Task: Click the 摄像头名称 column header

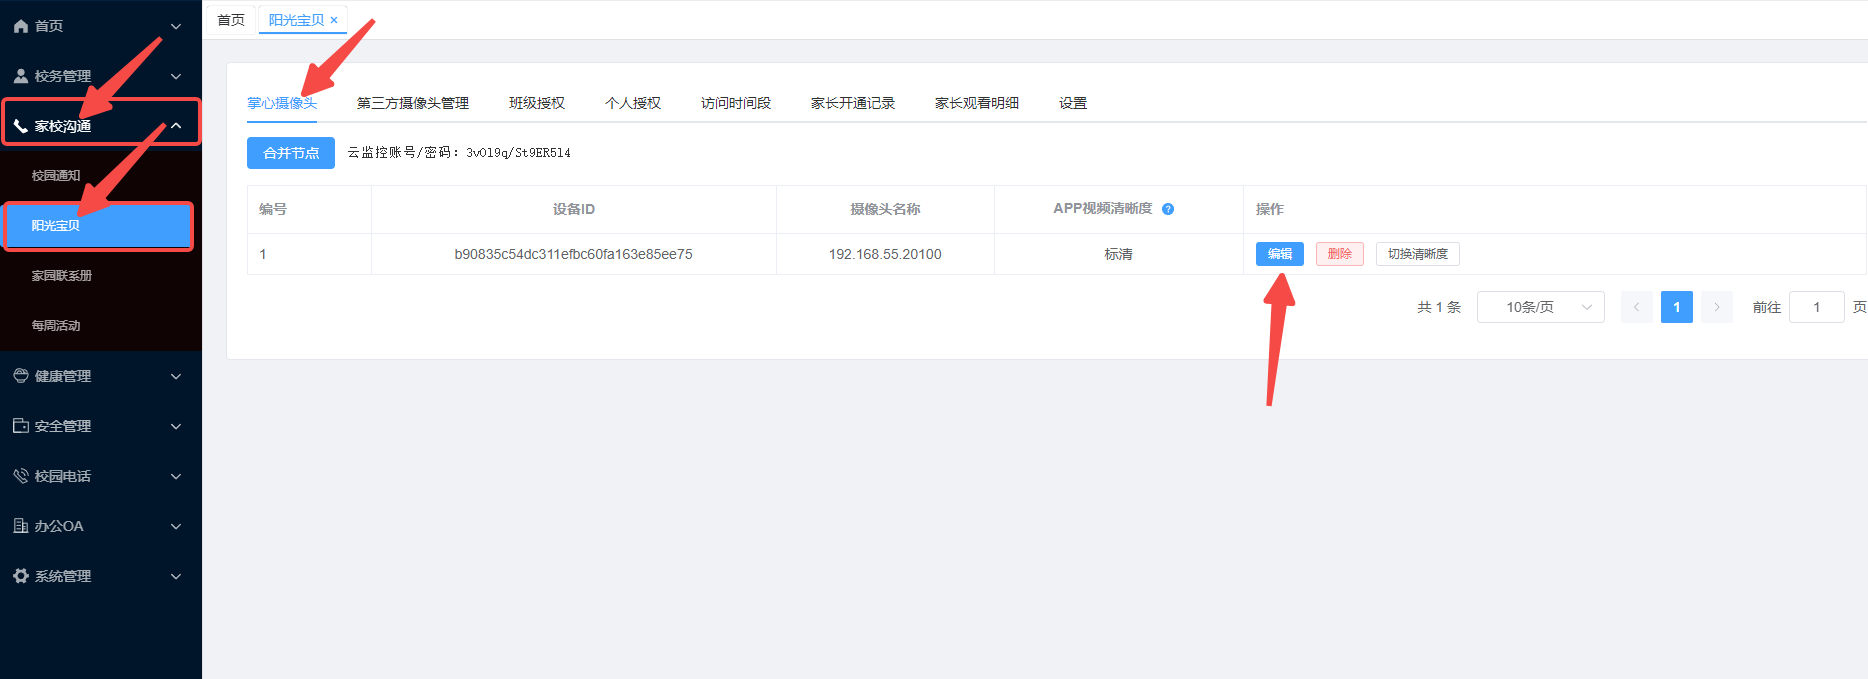Action: click(x=885, y=209)
